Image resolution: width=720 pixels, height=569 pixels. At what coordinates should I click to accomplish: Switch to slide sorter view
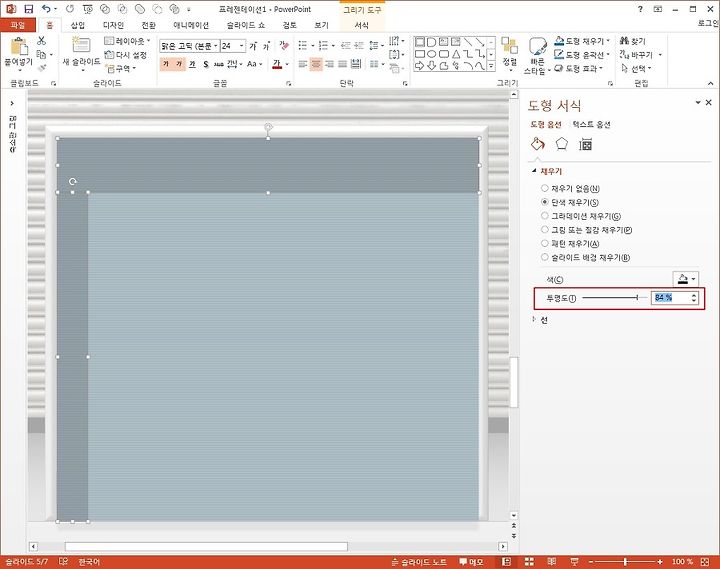pyautogui.click(x=529, y=562)
